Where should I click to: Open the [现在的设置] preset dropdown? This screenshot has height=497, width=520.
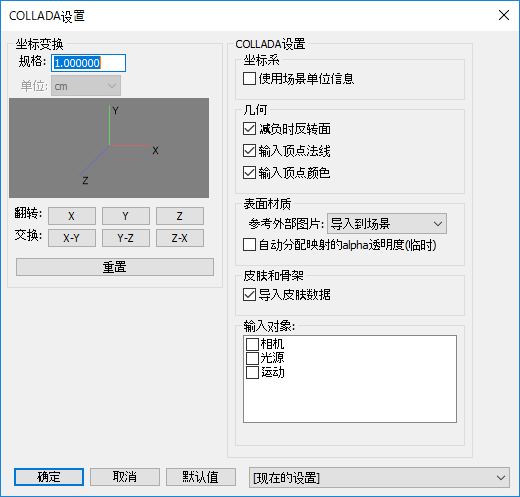(379, 478)
